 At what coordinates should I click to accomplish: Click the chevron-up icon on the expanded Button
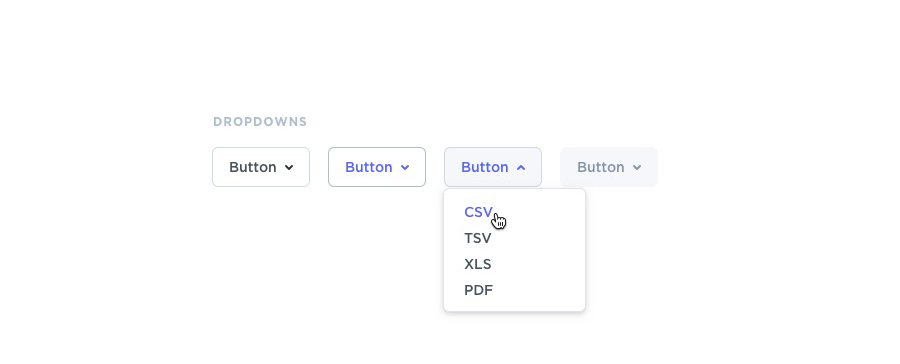(521, 168)
